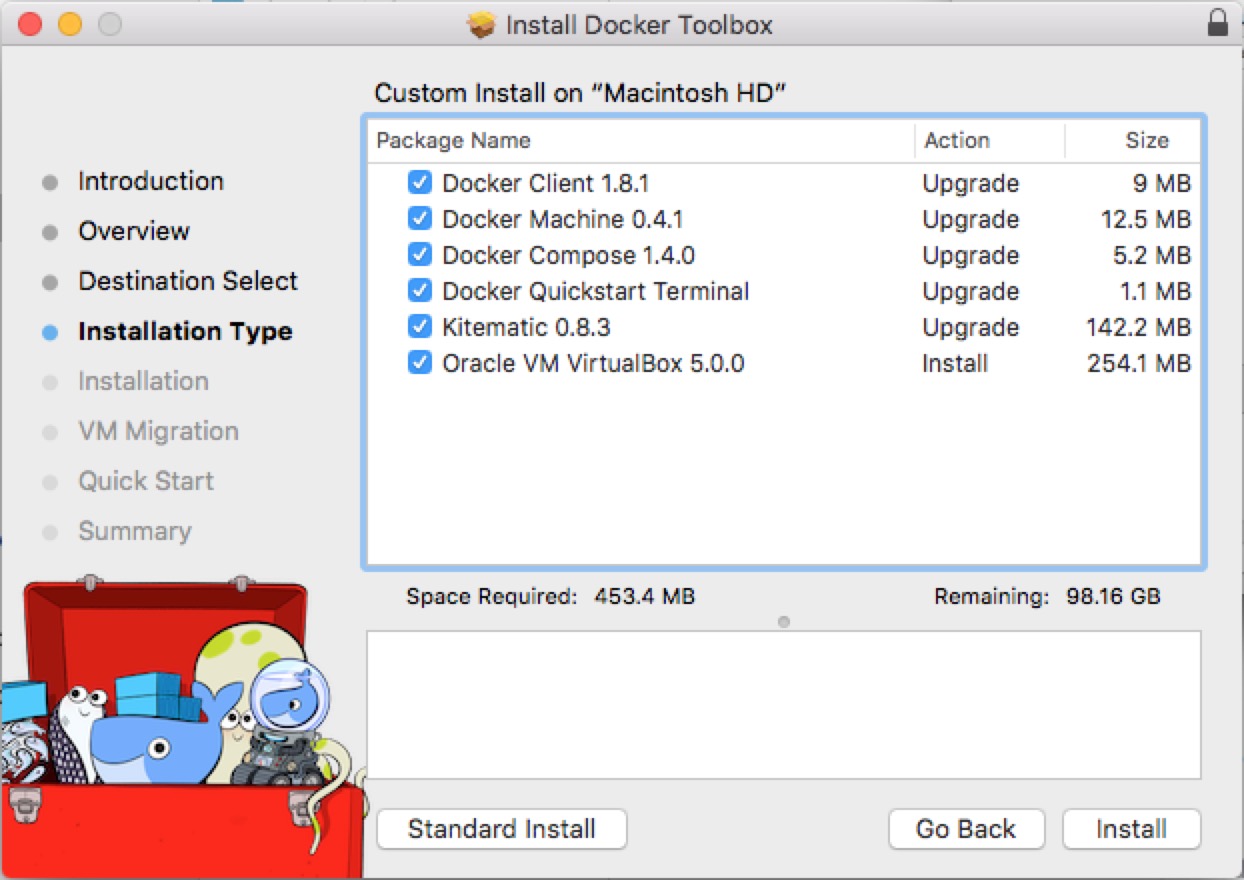1244x880 pixels.
Task: Uncheck Docker Quickstart Terminal
Action: pyautogui.click(x=419, y=291)
